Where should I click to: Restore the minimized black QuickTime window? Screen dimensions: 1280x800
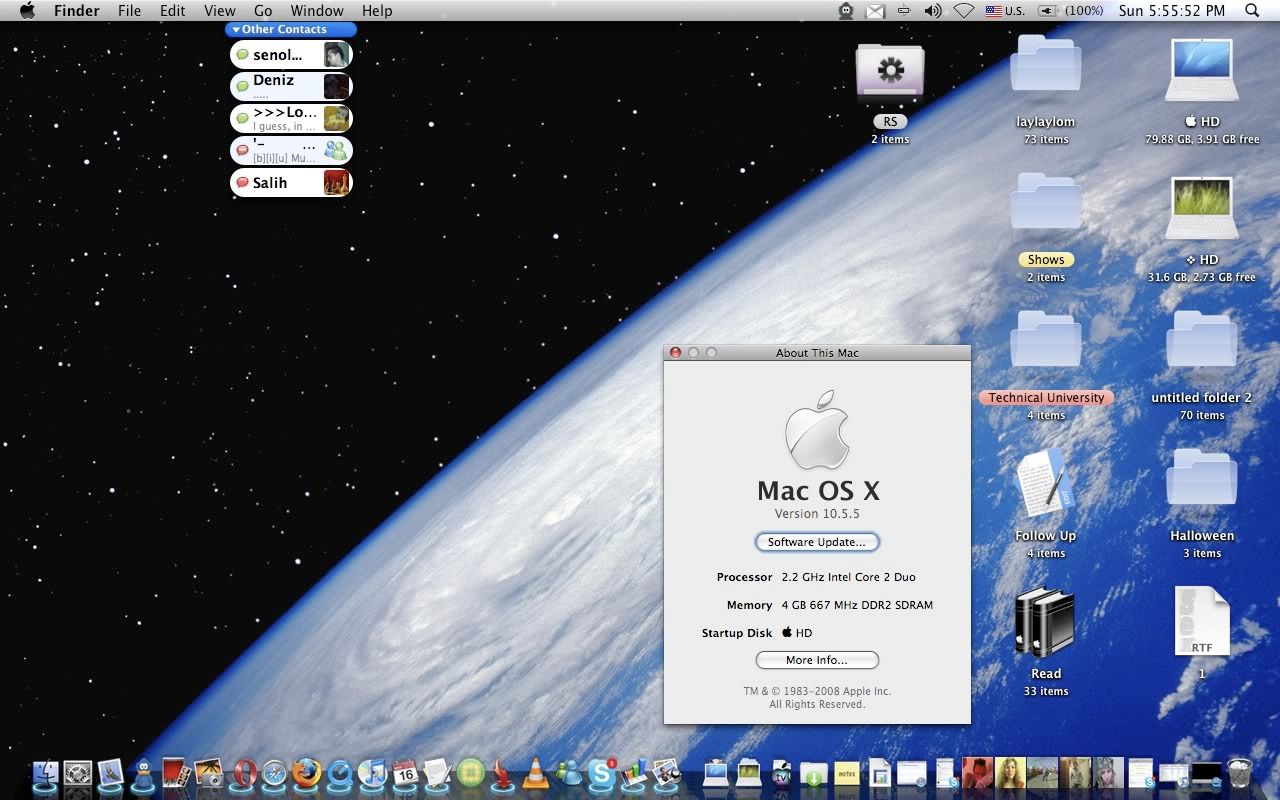pyautogui.click(x=1206, y=773)
